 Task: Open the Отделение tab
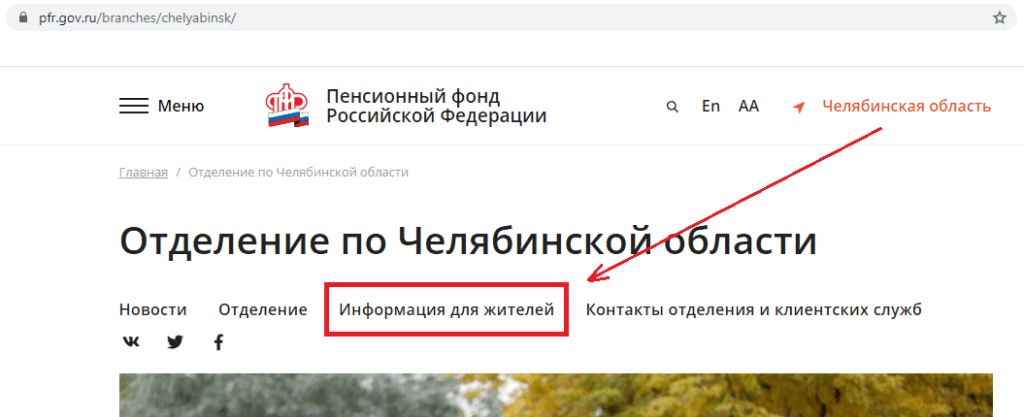[263, 309]
